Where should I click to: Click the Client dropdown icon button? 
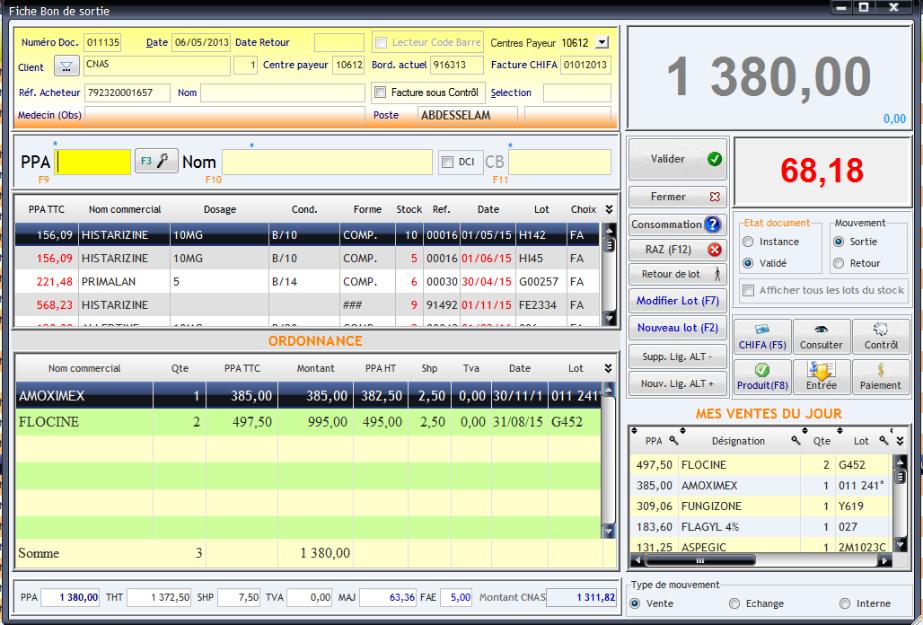click(65, 66)
